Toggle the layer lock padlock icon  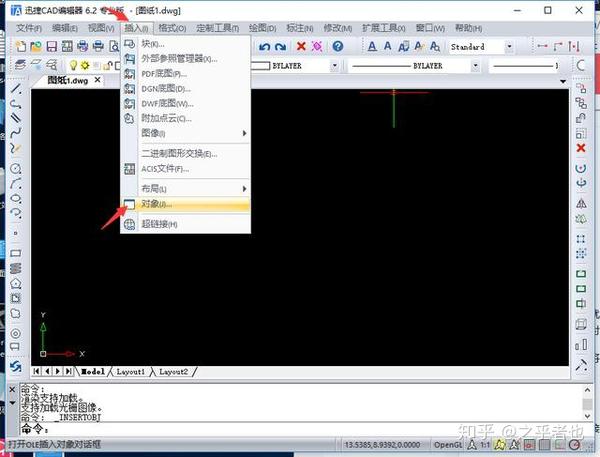pyautogui.click(x=108, y=65)
